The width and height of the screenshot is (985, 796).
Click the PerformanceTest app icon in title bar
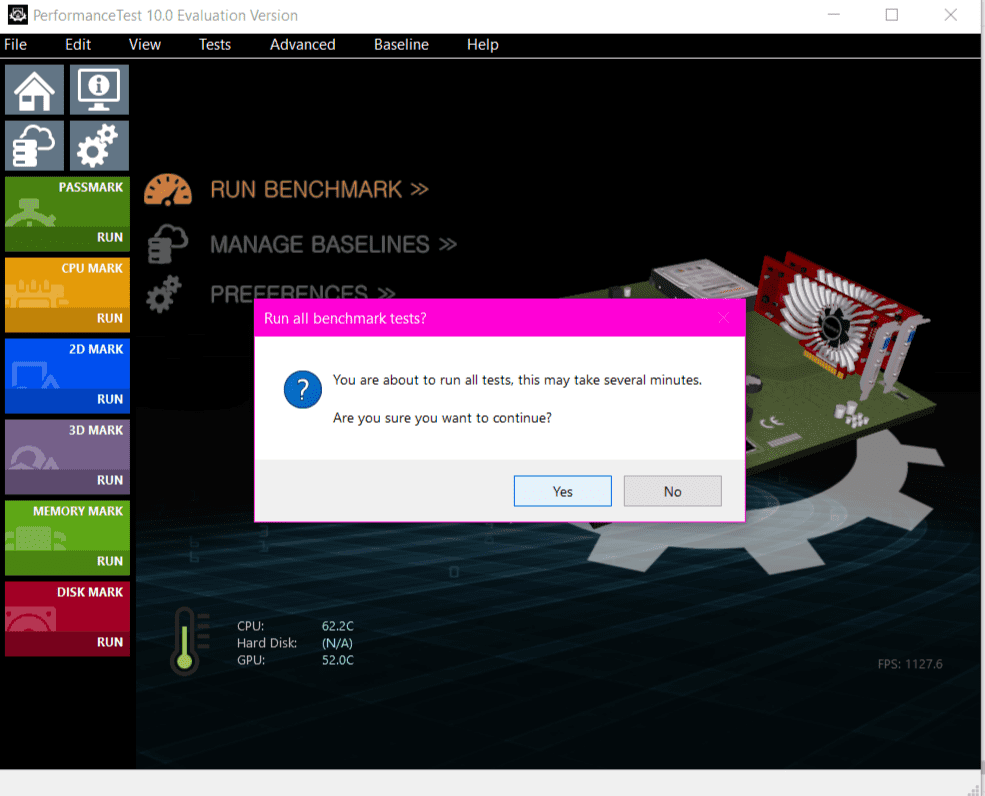[x=17, y=15]
